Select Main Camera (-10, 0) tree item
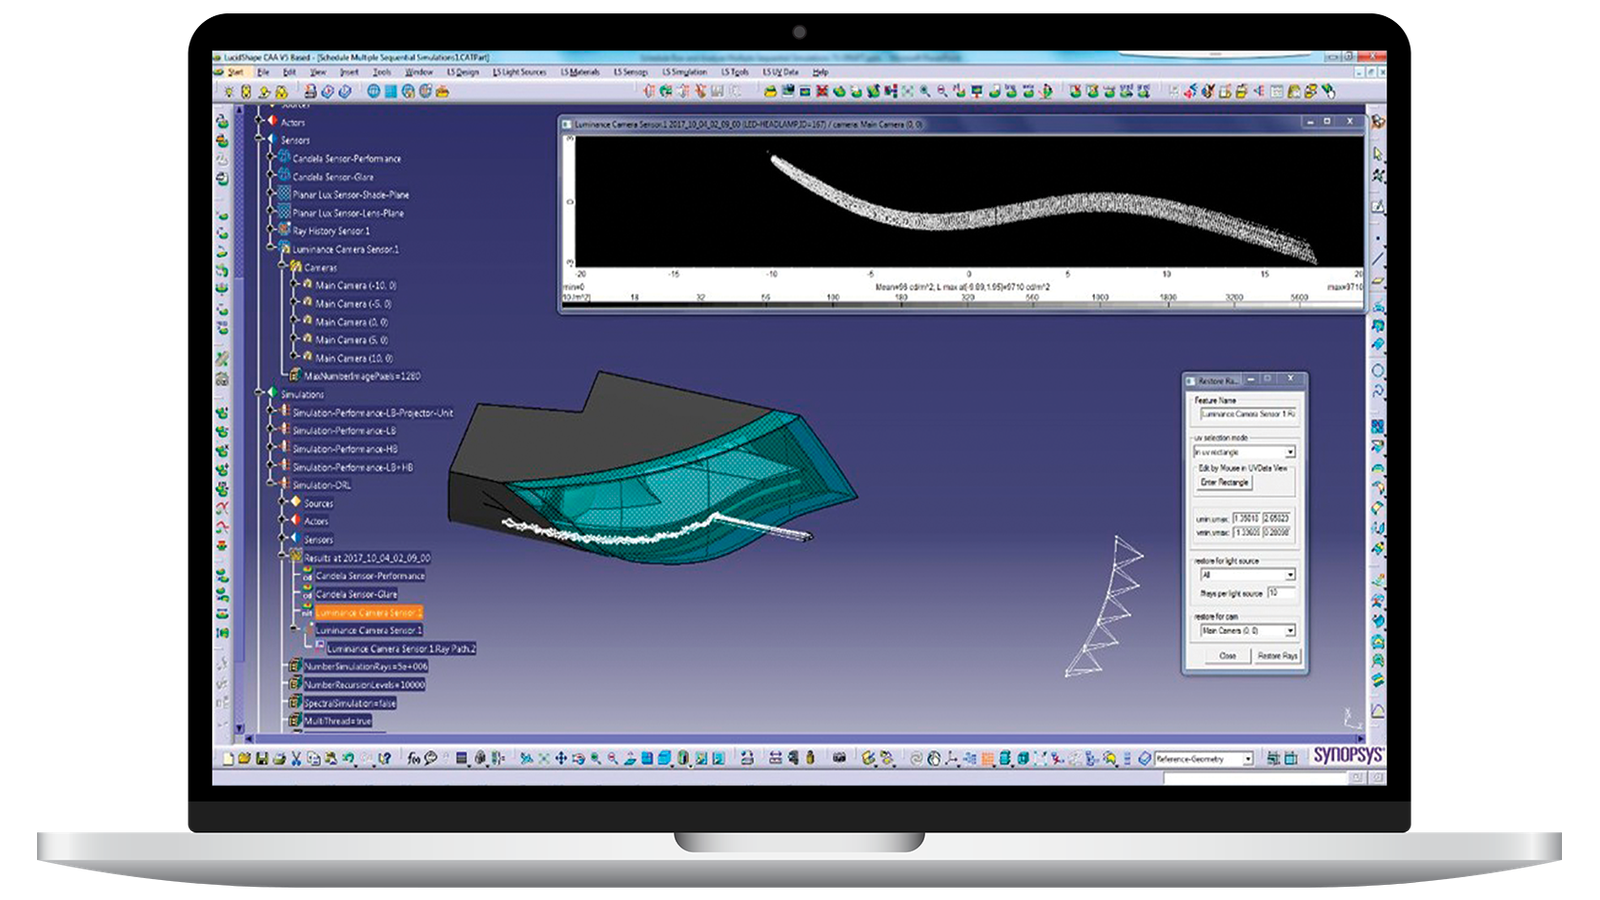The height and width of the screenshot is (900, 1600). pos(356,285)
